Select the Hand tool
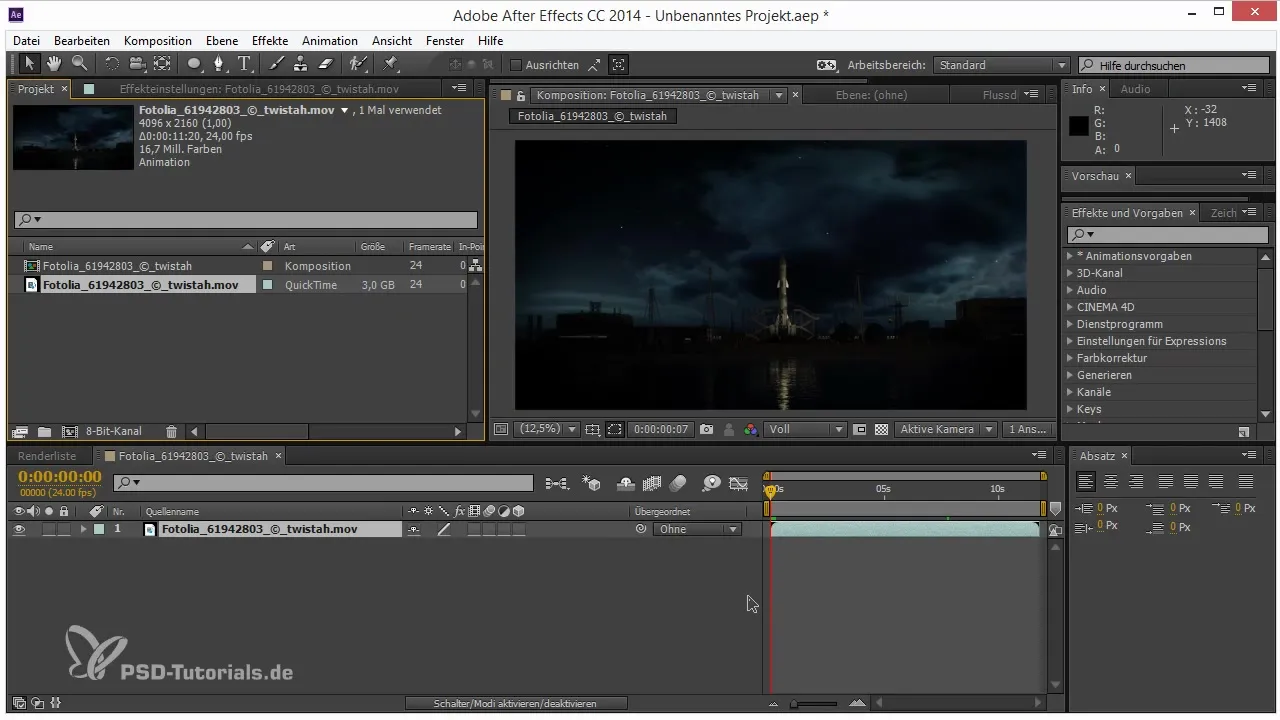1280x720 pixels. point(54,64)
